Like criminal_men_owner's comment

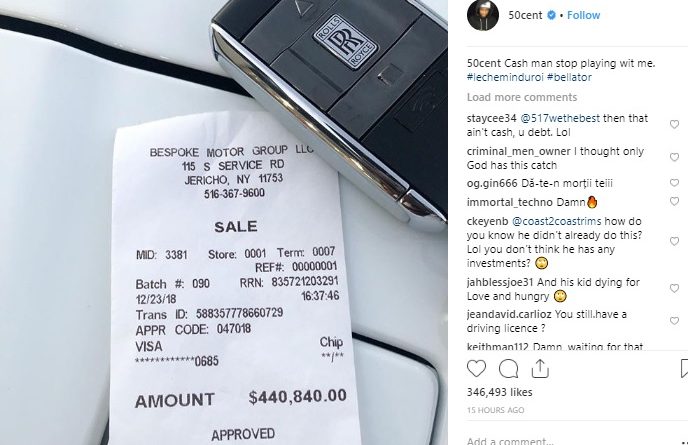(674, 157)
